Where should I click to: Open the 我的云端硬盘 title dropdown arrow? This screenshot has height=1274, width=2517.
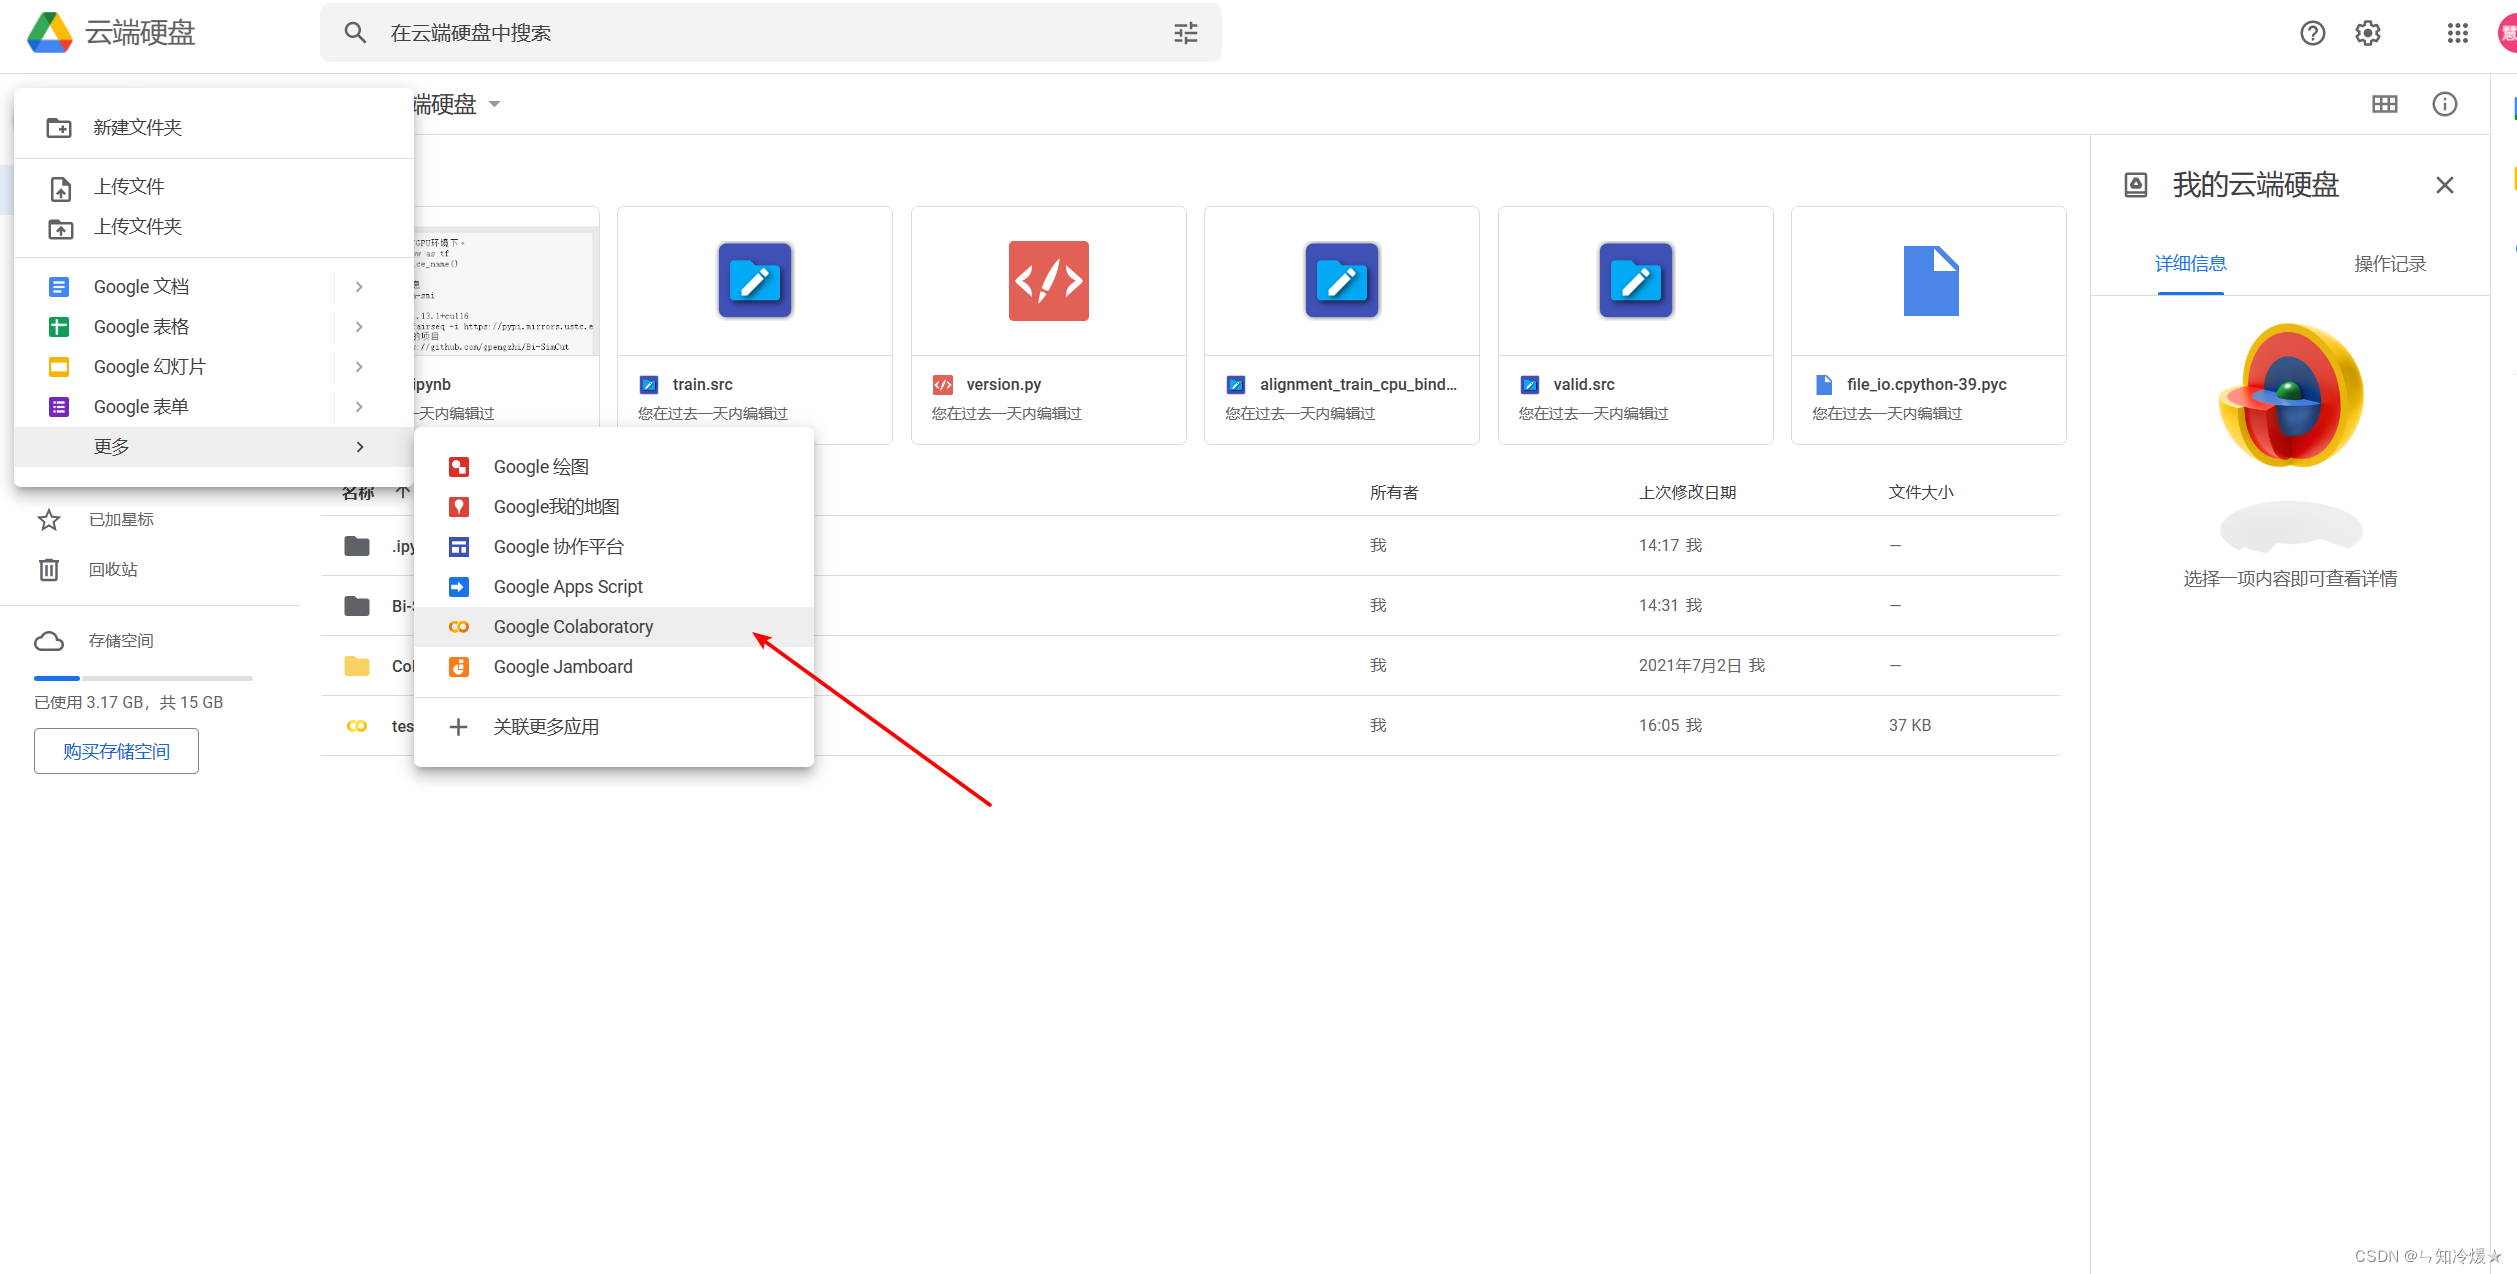tap(494, 104)
